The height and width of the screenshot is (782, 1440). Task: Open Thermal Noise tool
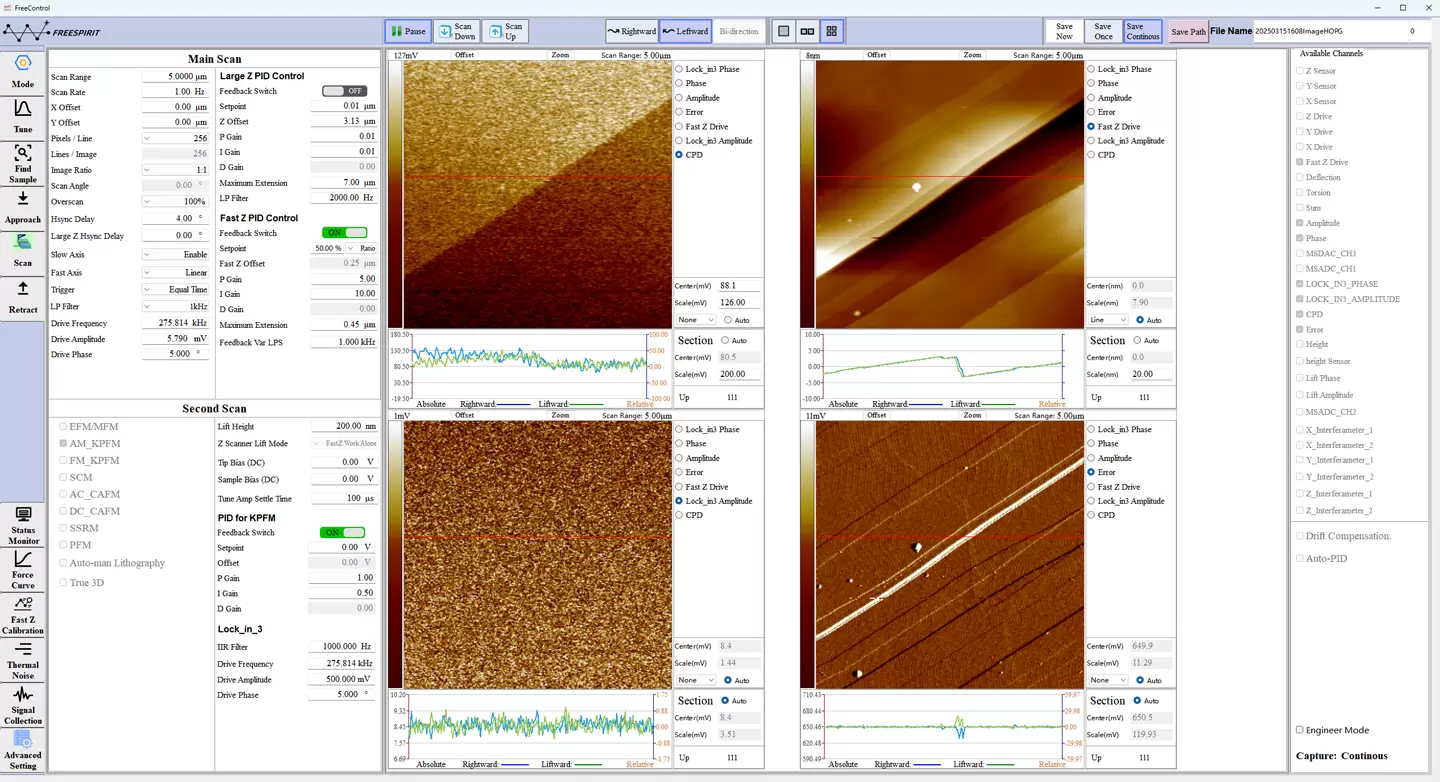[22, 659]
